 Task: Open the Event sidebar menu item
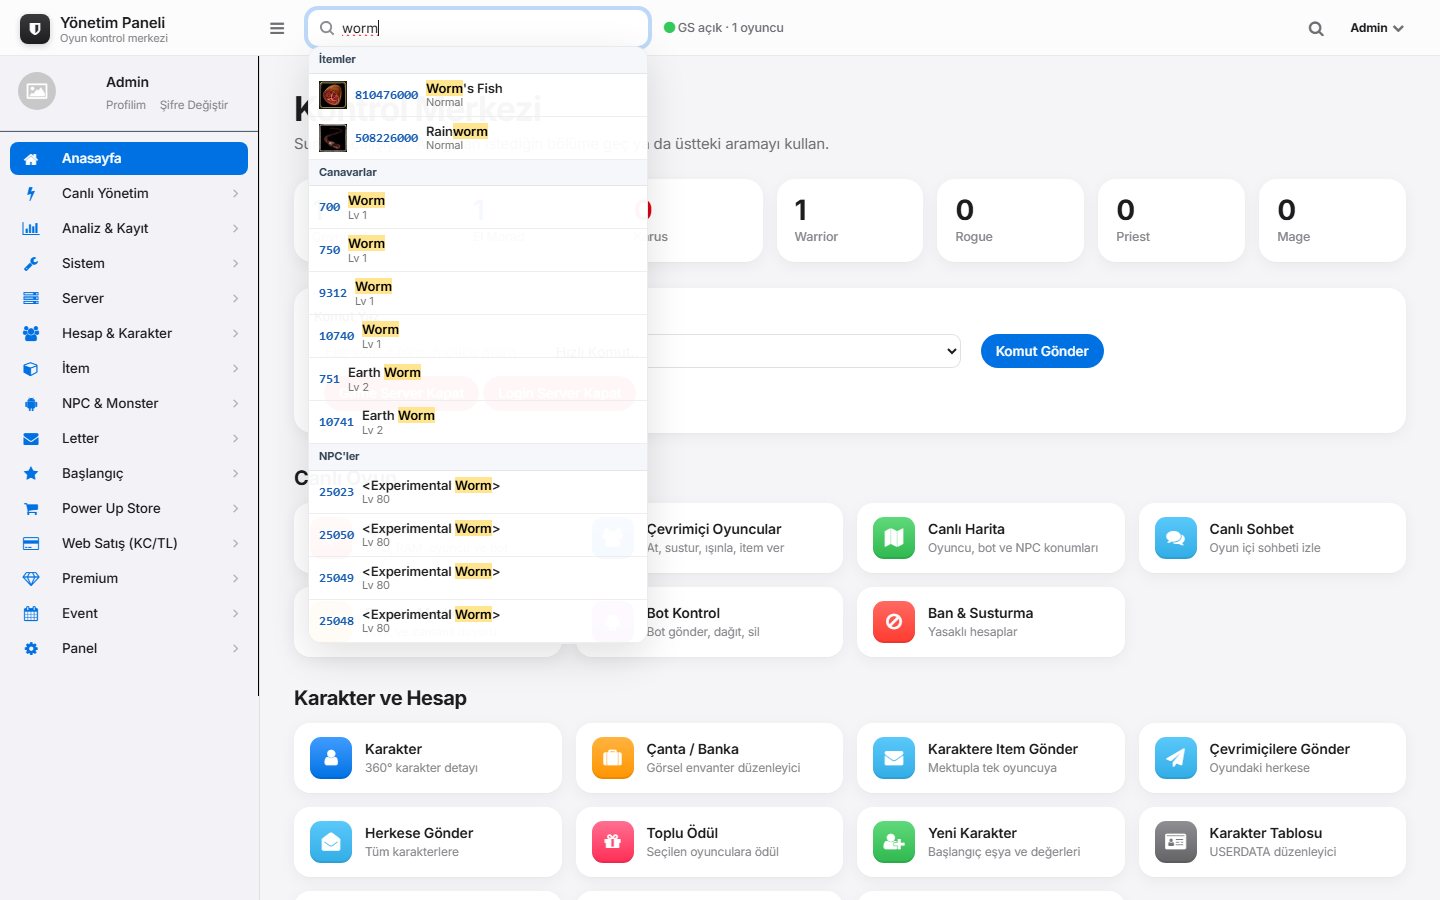129,613
